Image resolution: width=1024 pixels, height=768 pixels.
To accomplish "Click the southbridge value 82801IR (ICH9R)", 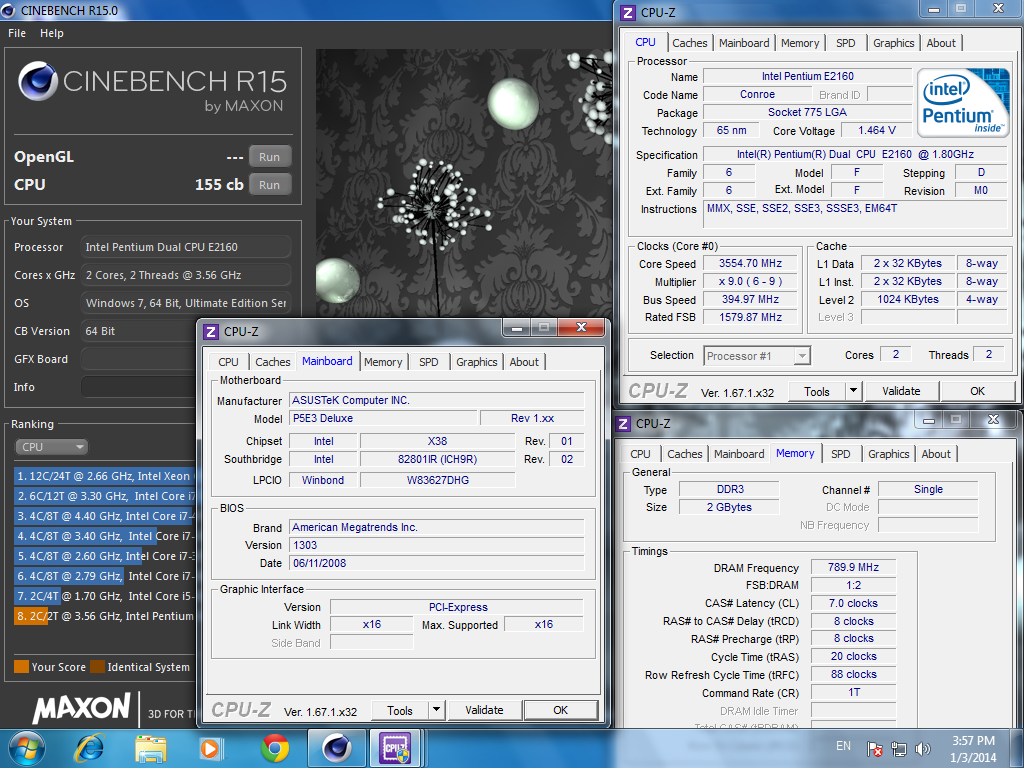I will point(437,460).
